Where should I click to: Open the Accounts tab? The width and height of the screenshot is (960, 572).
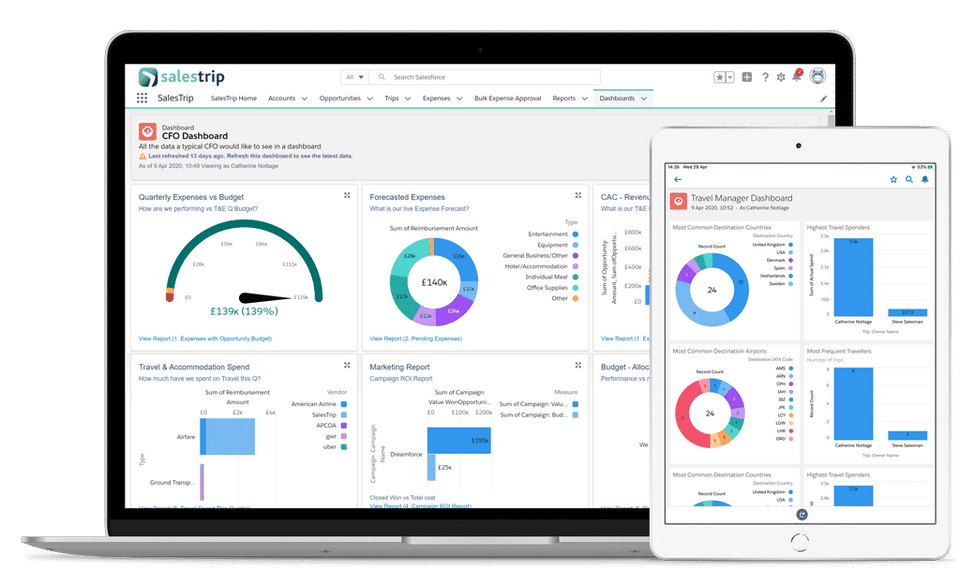click(282, 98)
